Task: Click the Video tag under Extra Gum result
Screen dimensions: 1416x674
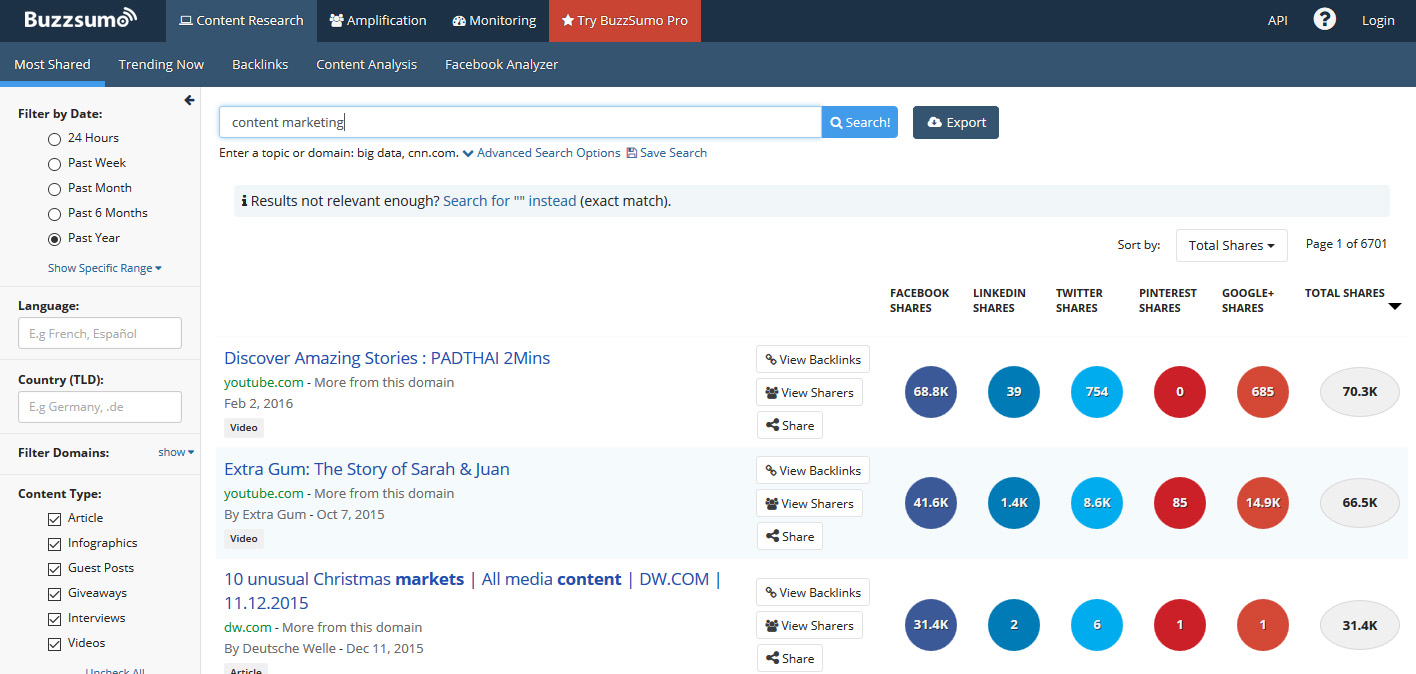Action: click(243, 538)
